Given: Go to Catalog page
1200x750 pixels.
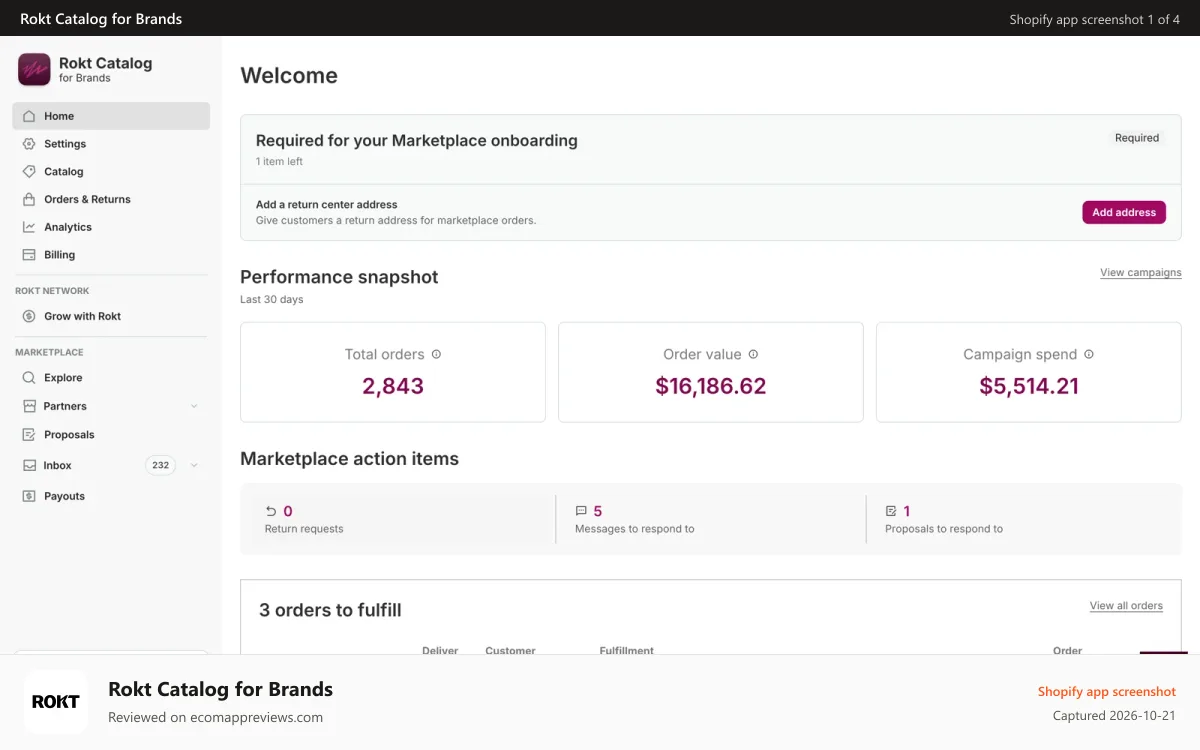Looking at the screenshot, I should coord(111,172).
